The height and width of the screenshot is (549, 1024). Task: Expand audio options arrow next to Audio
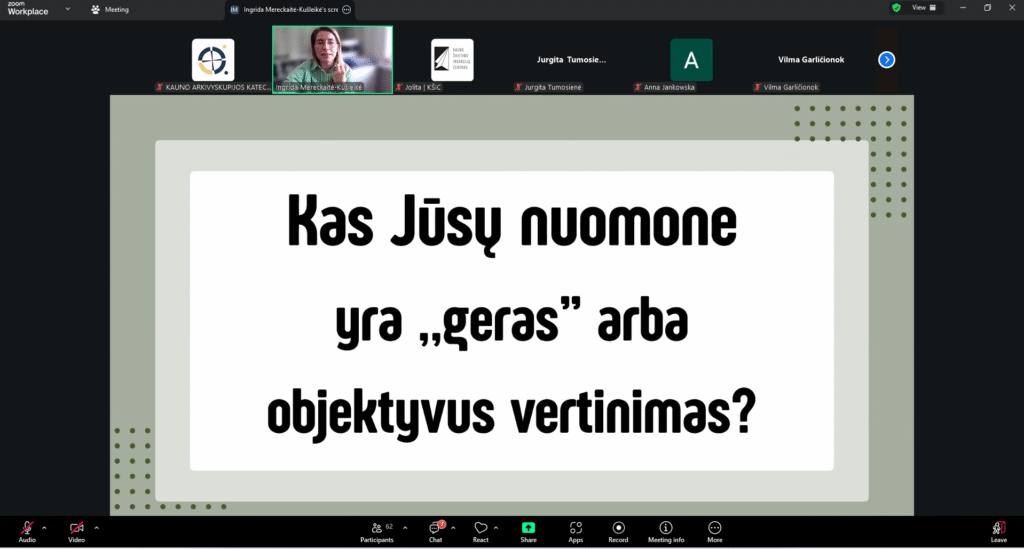coord(44,527)
